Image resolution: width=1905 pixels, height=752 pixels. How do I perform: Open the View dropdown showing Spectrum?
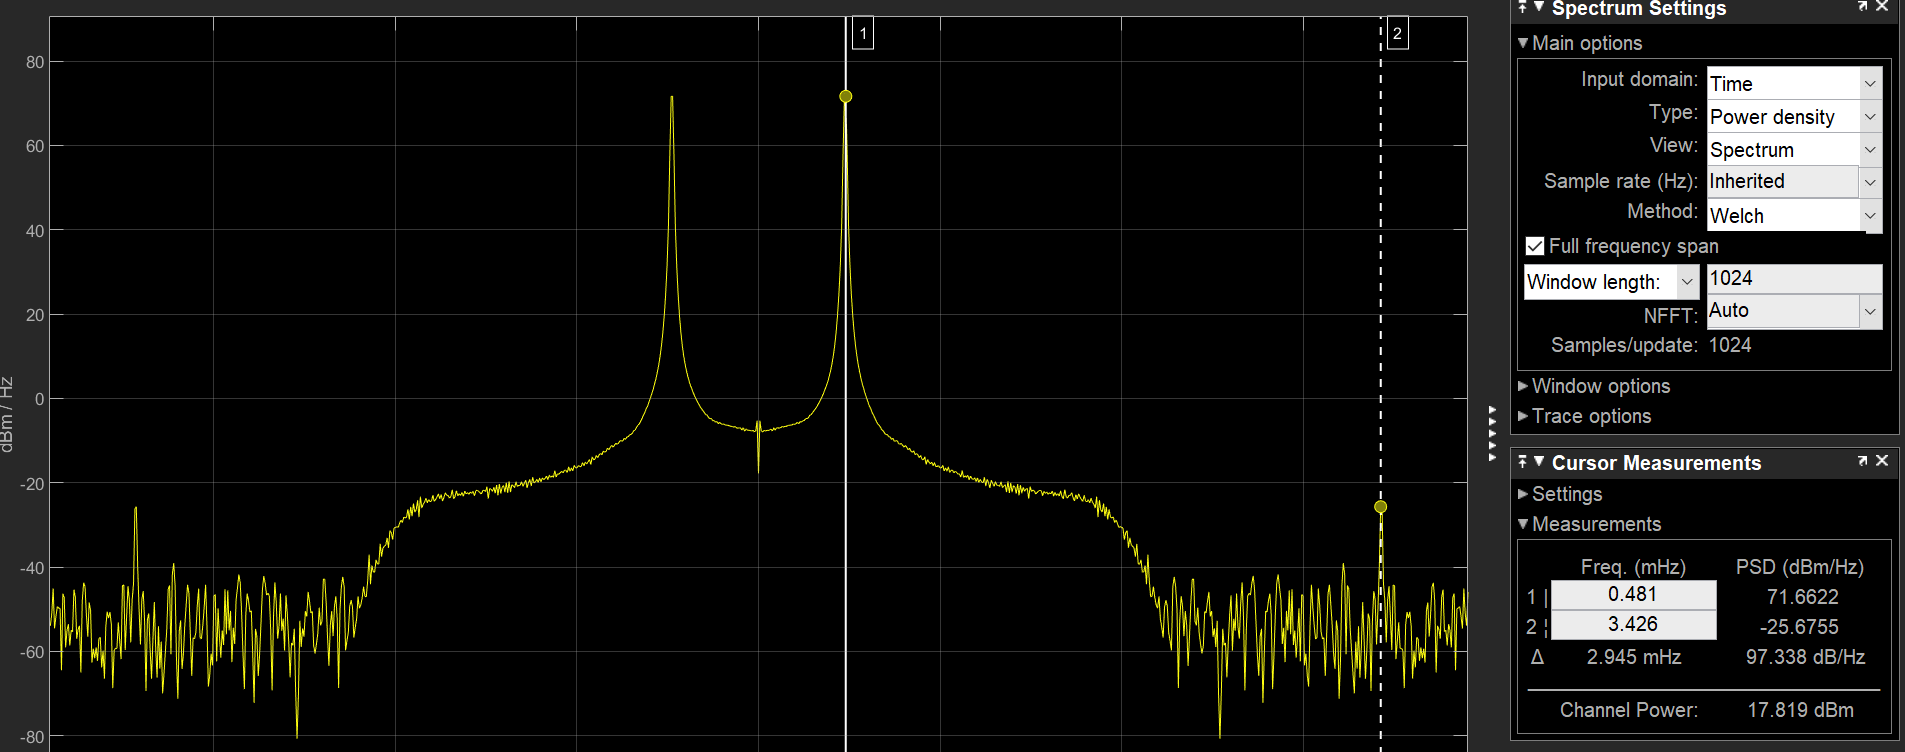coord(1870,149)
